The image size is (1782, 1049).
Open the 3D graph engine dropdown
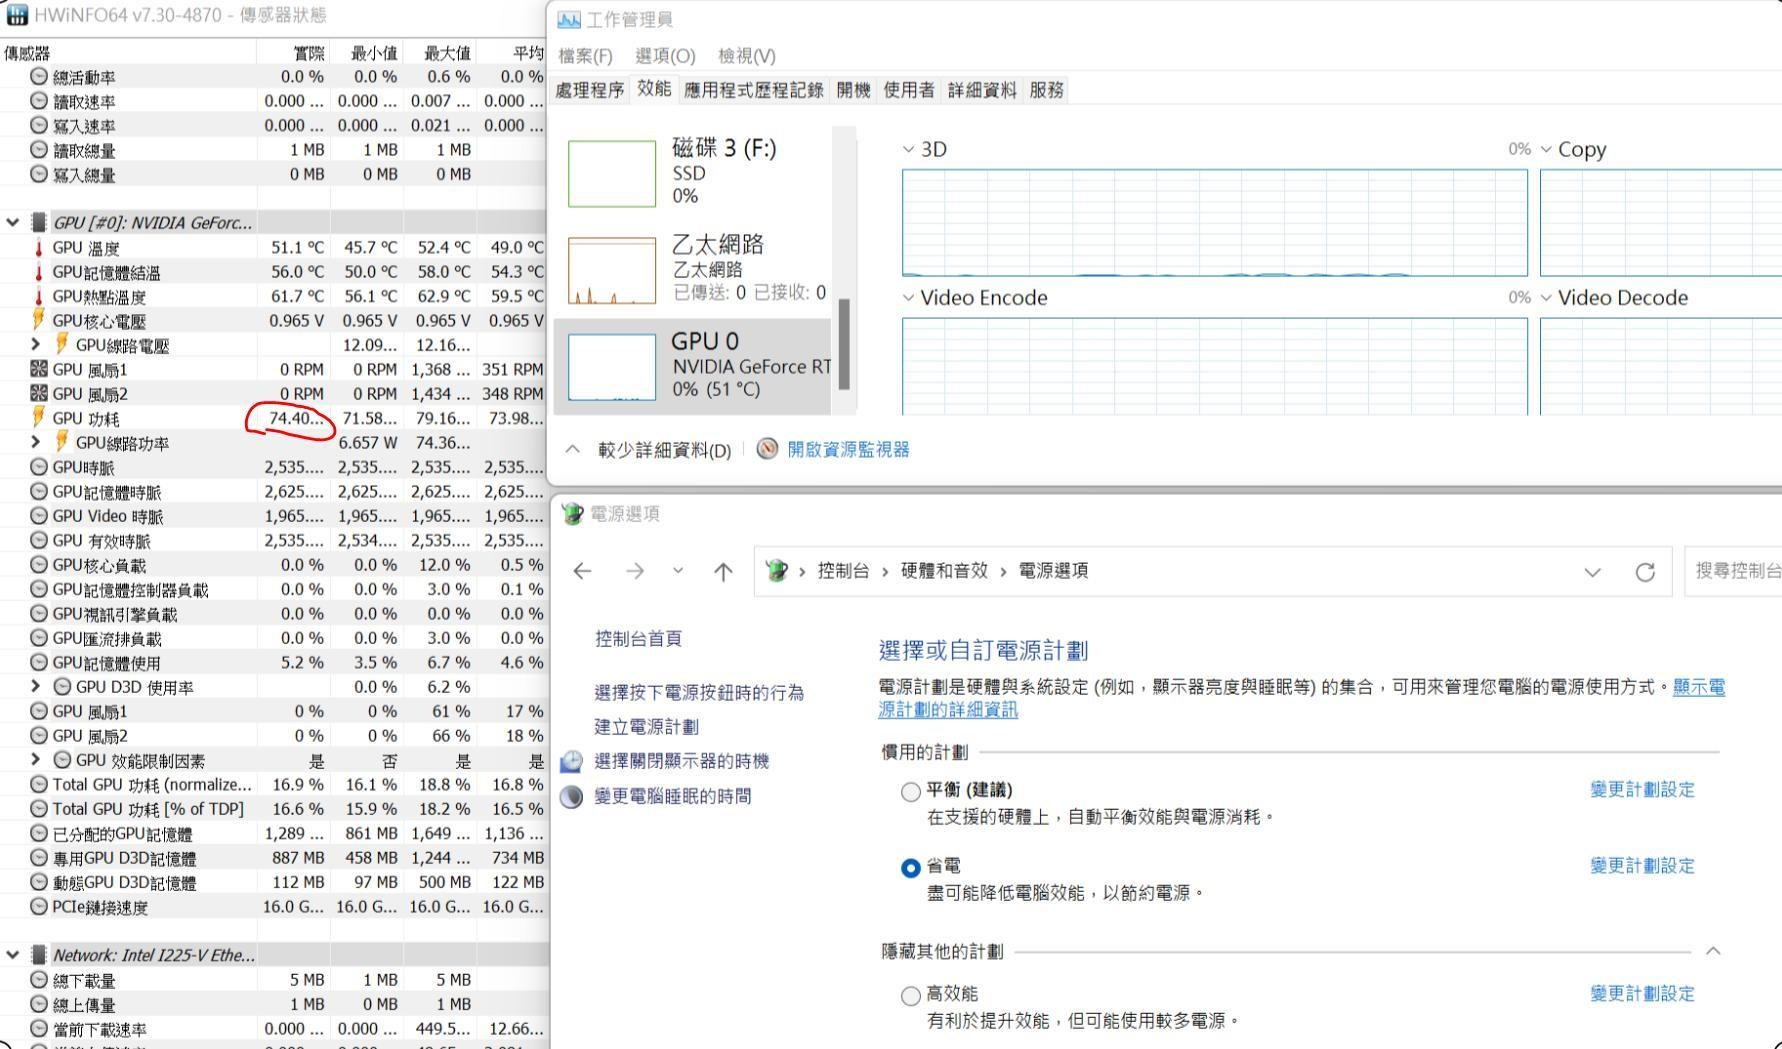coord(908,150)
